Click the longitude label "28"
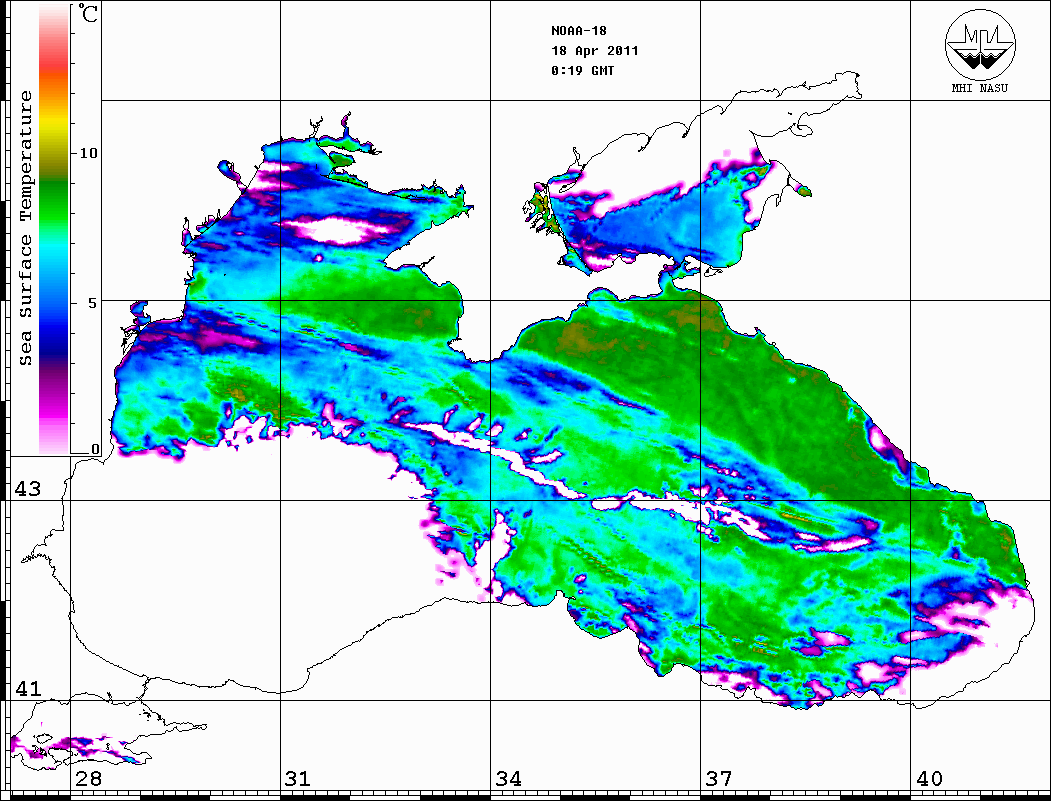Screen dimensions: 1051x801 point(88,778)
